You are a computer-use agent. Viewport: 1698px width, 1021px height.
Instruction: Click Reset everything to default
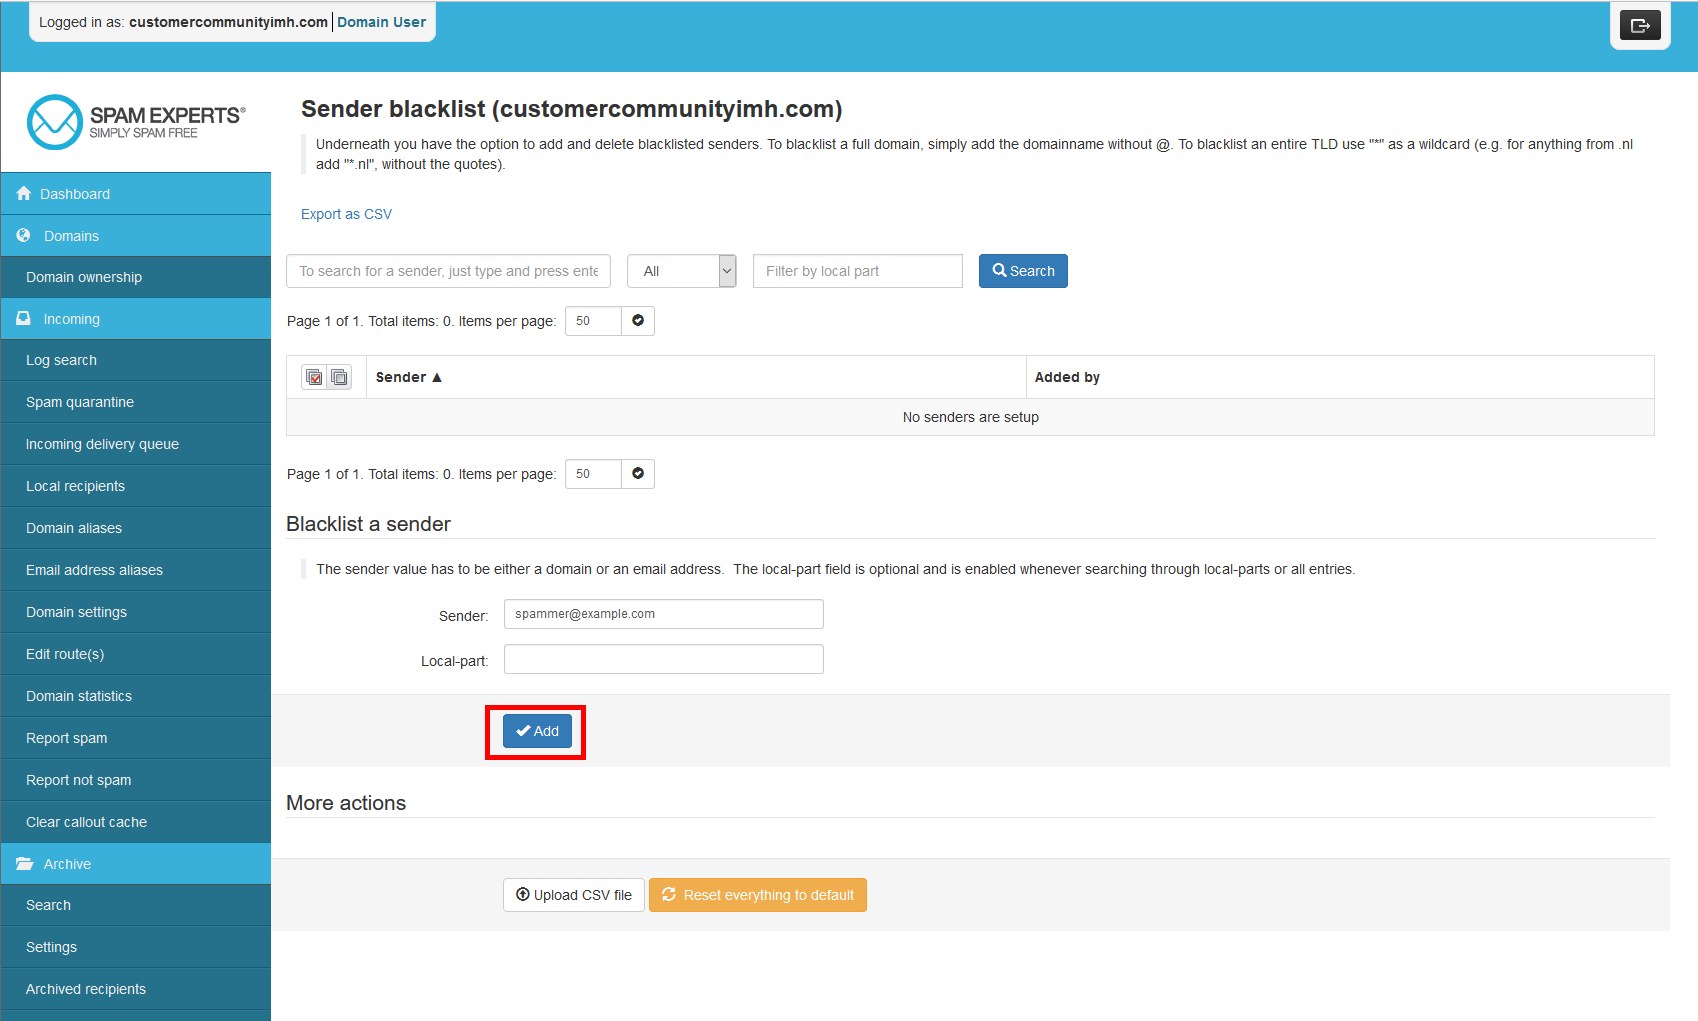[x=758, y=895]
